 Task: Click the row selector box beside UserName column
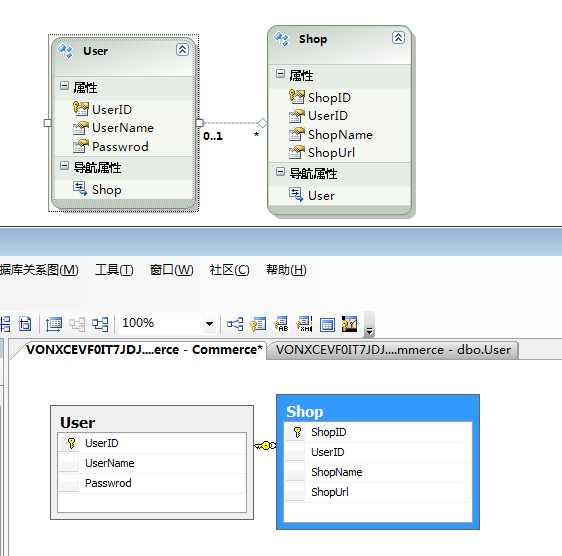point(68,463)
